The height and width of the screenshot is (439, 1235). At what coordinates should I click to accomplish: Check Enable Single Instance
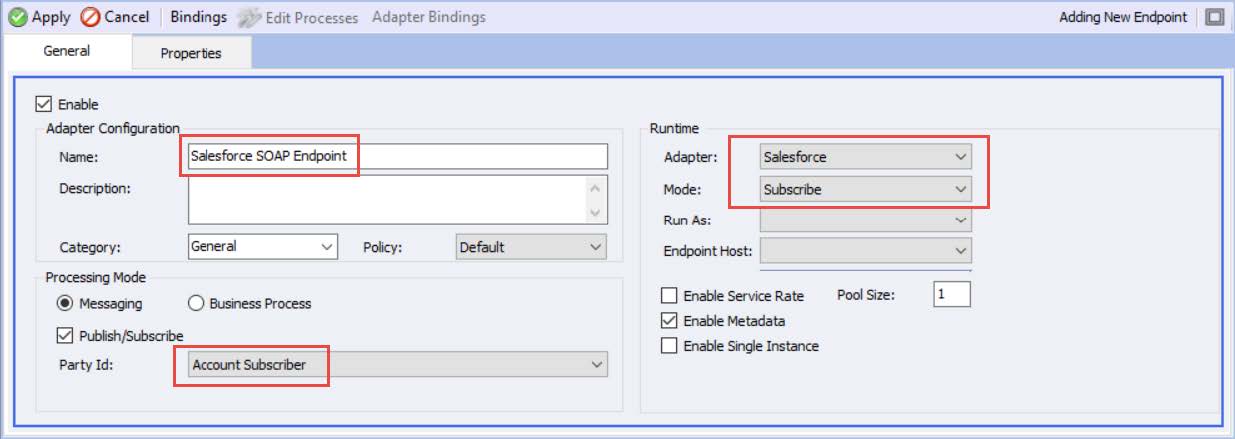pos(669,346)
